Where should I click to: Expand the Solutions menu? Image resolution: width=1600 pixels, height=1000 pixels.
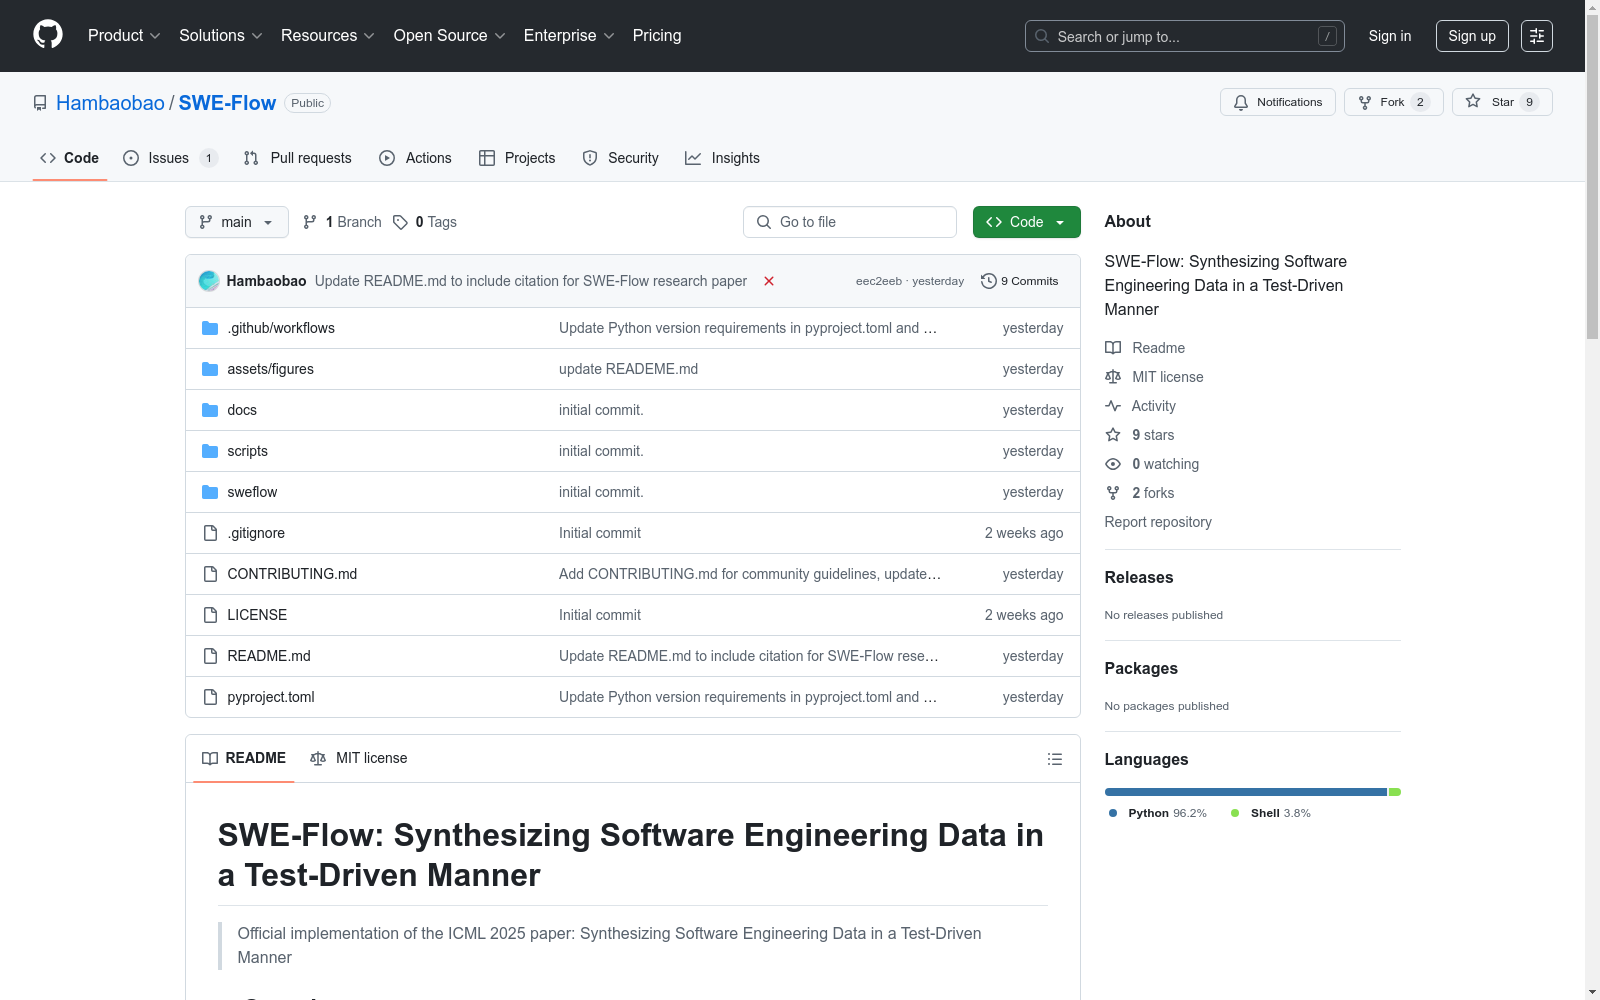[x=221, y=36]
